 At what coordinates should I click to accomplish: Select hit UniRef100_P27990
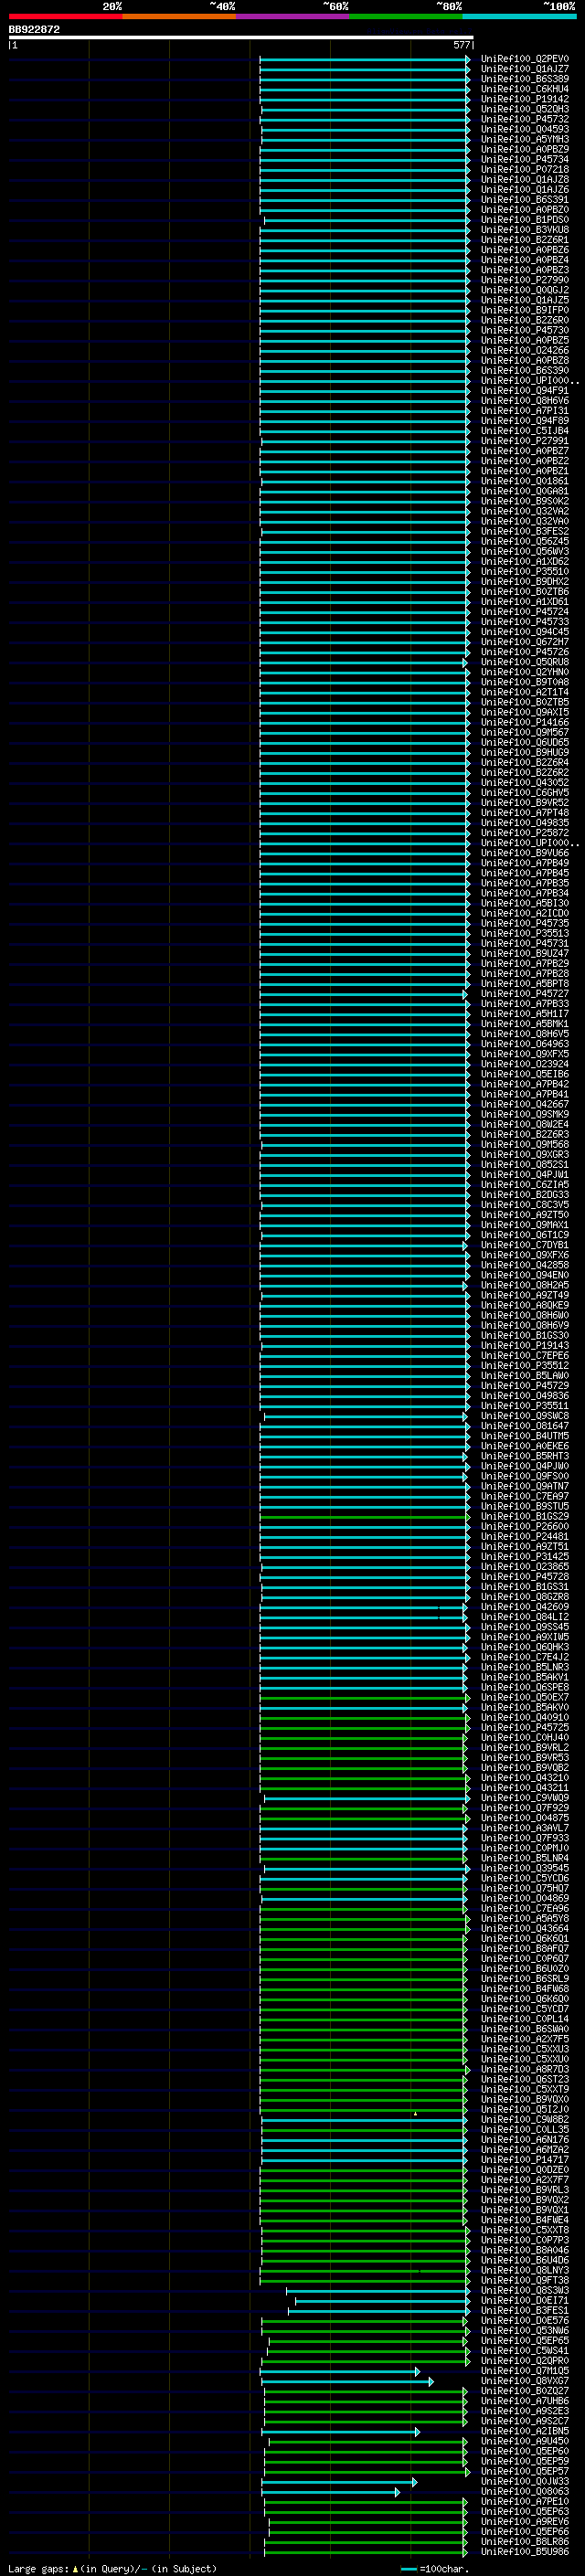point(525,280)
